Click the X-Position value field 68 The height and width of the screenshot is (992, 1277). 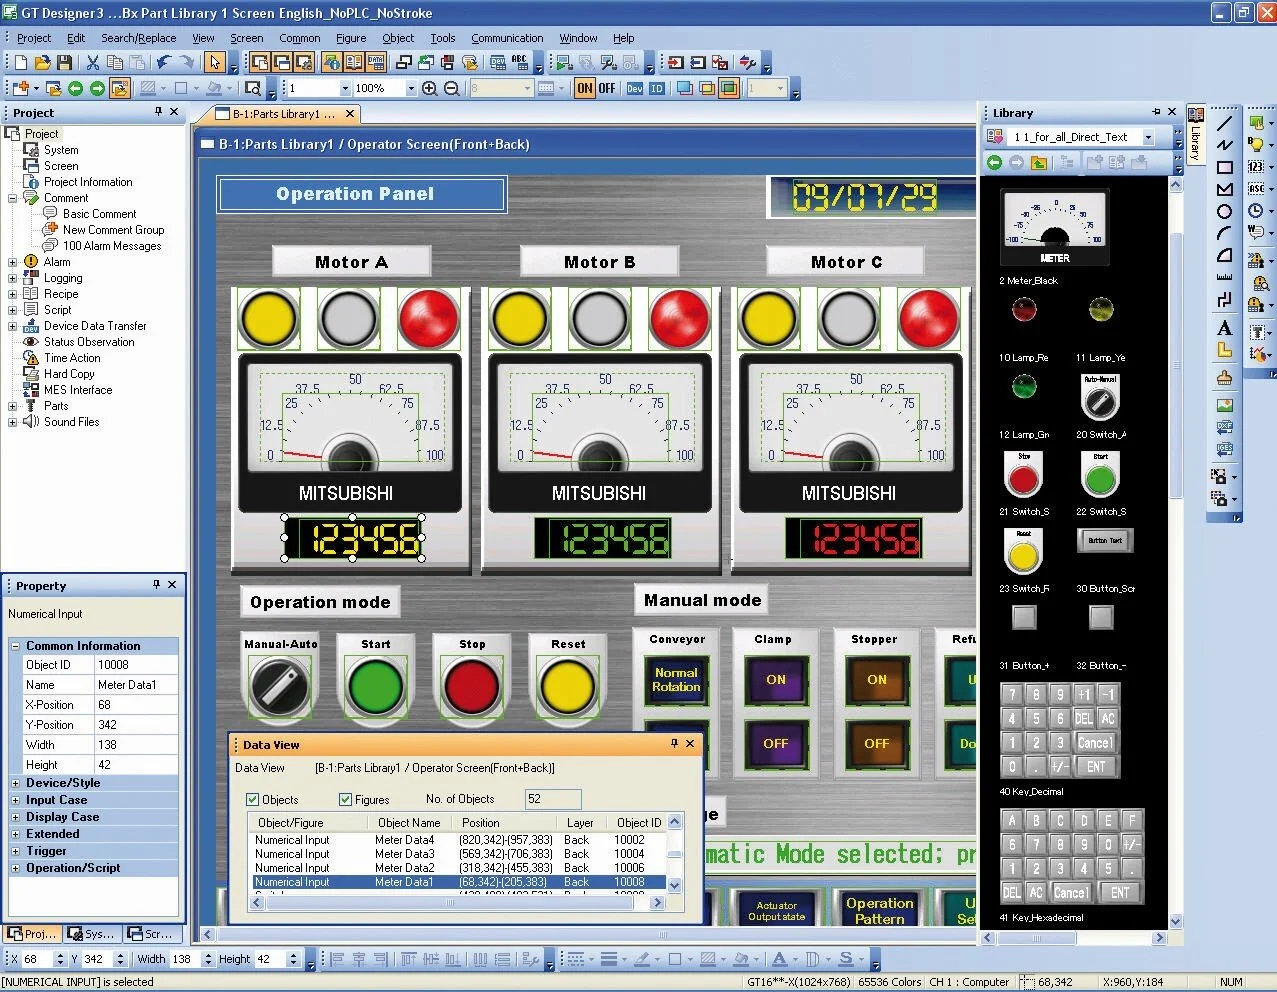pyautogui.click(x=136, y=705)
